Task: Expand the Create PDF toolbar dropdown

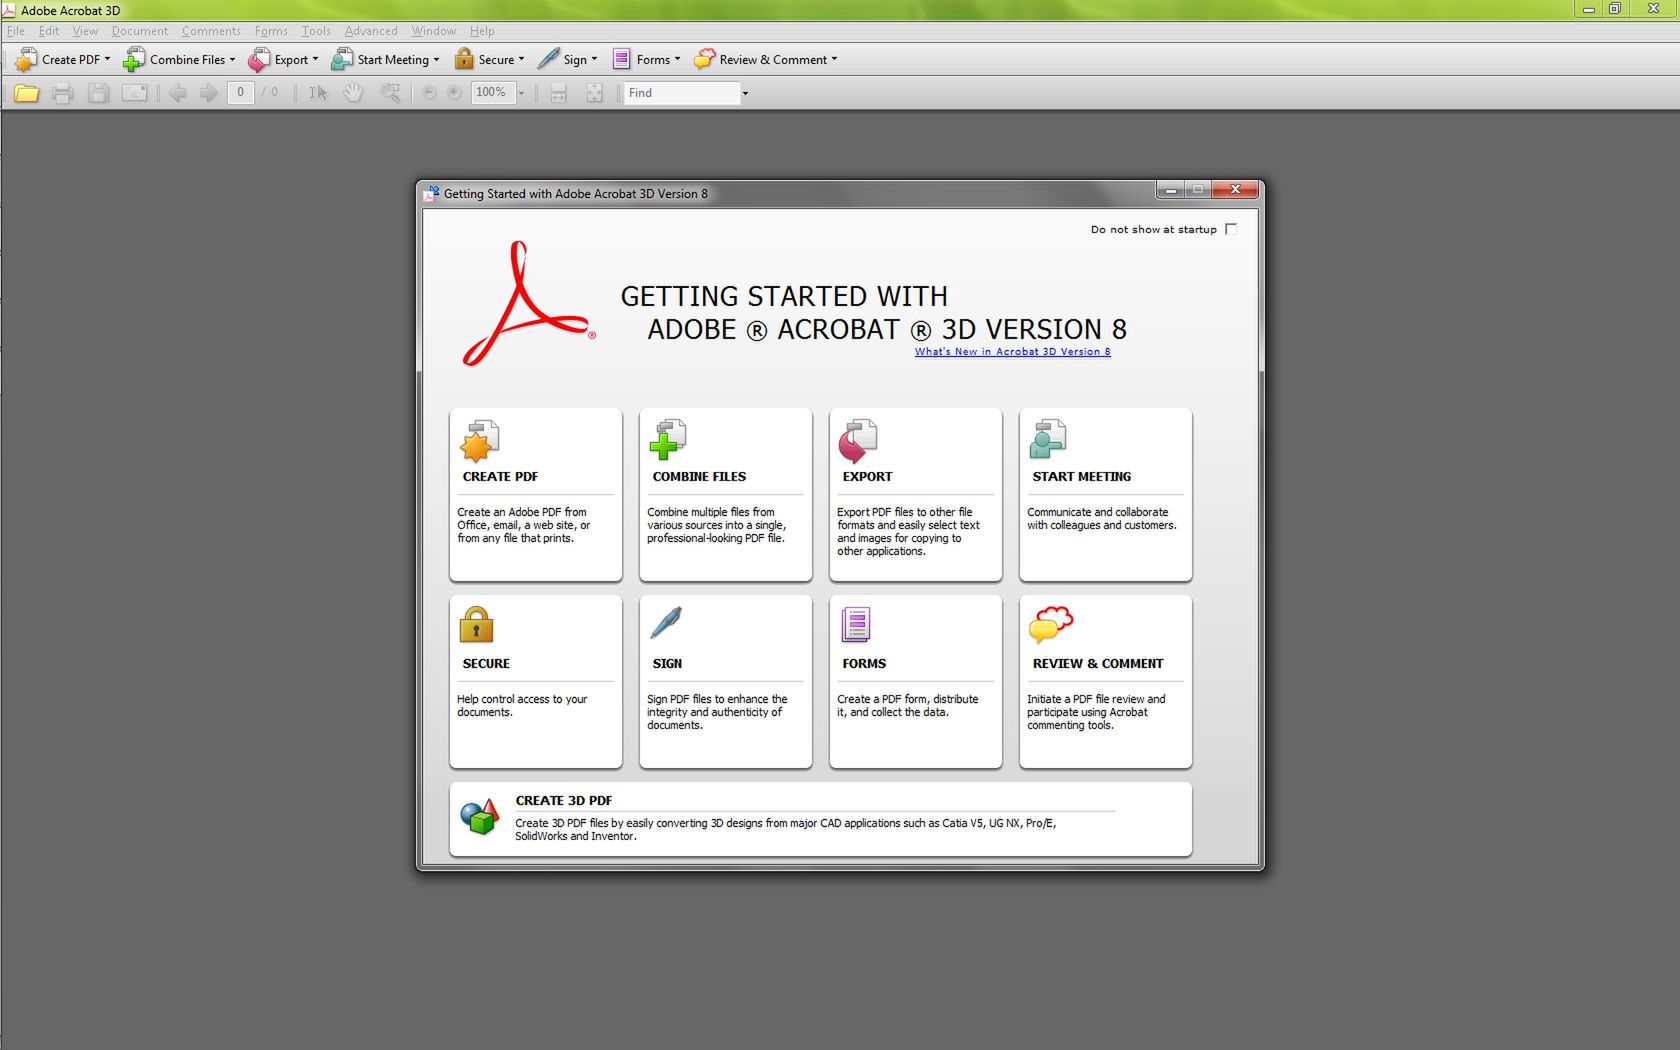Action: pyautogui.click(x=108, y=59)
